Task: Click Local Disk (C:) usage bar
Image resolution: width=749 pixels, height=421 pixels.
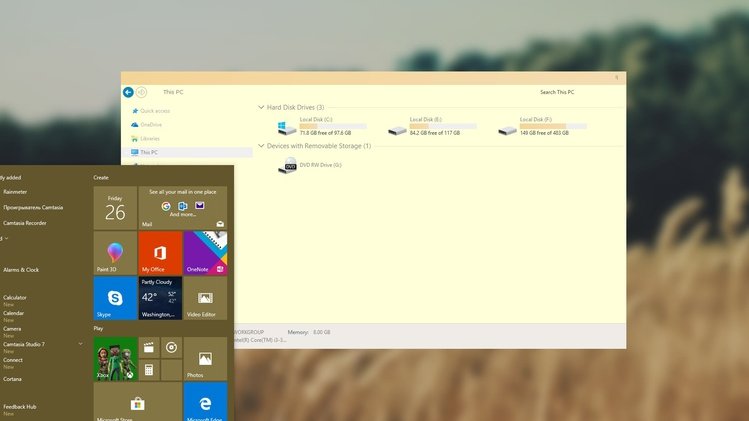Action: click(333, 126)
